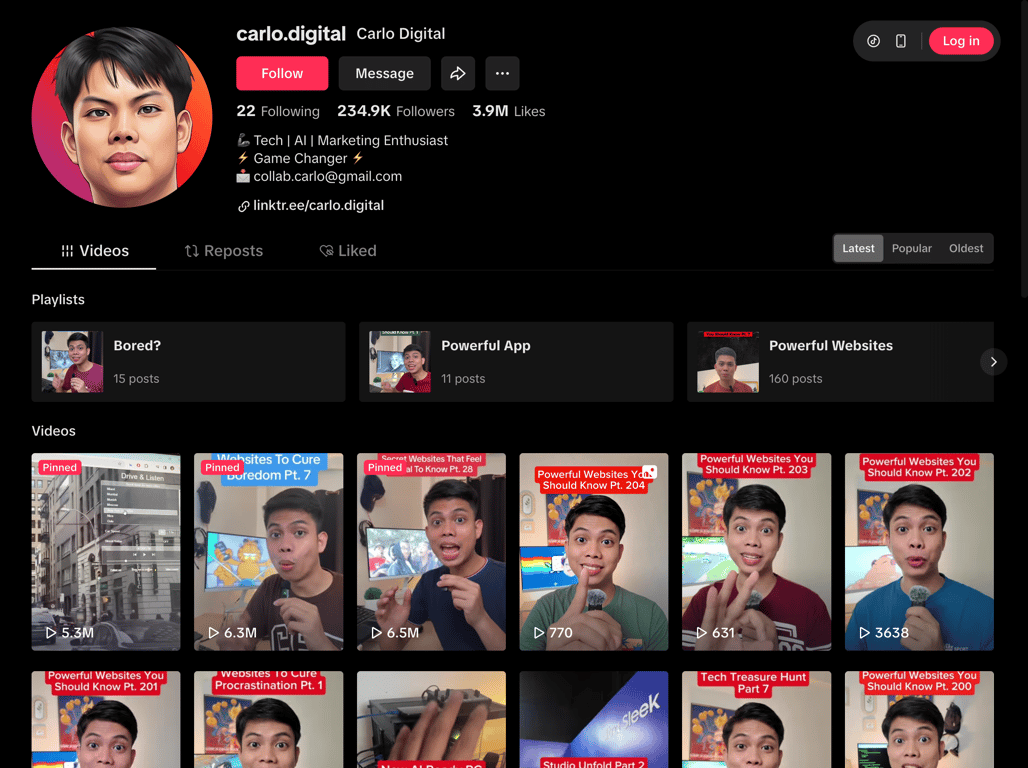Click the carlo.digital username heading
The width and height of the screenshot is (1028, 768).
point(291,33)
